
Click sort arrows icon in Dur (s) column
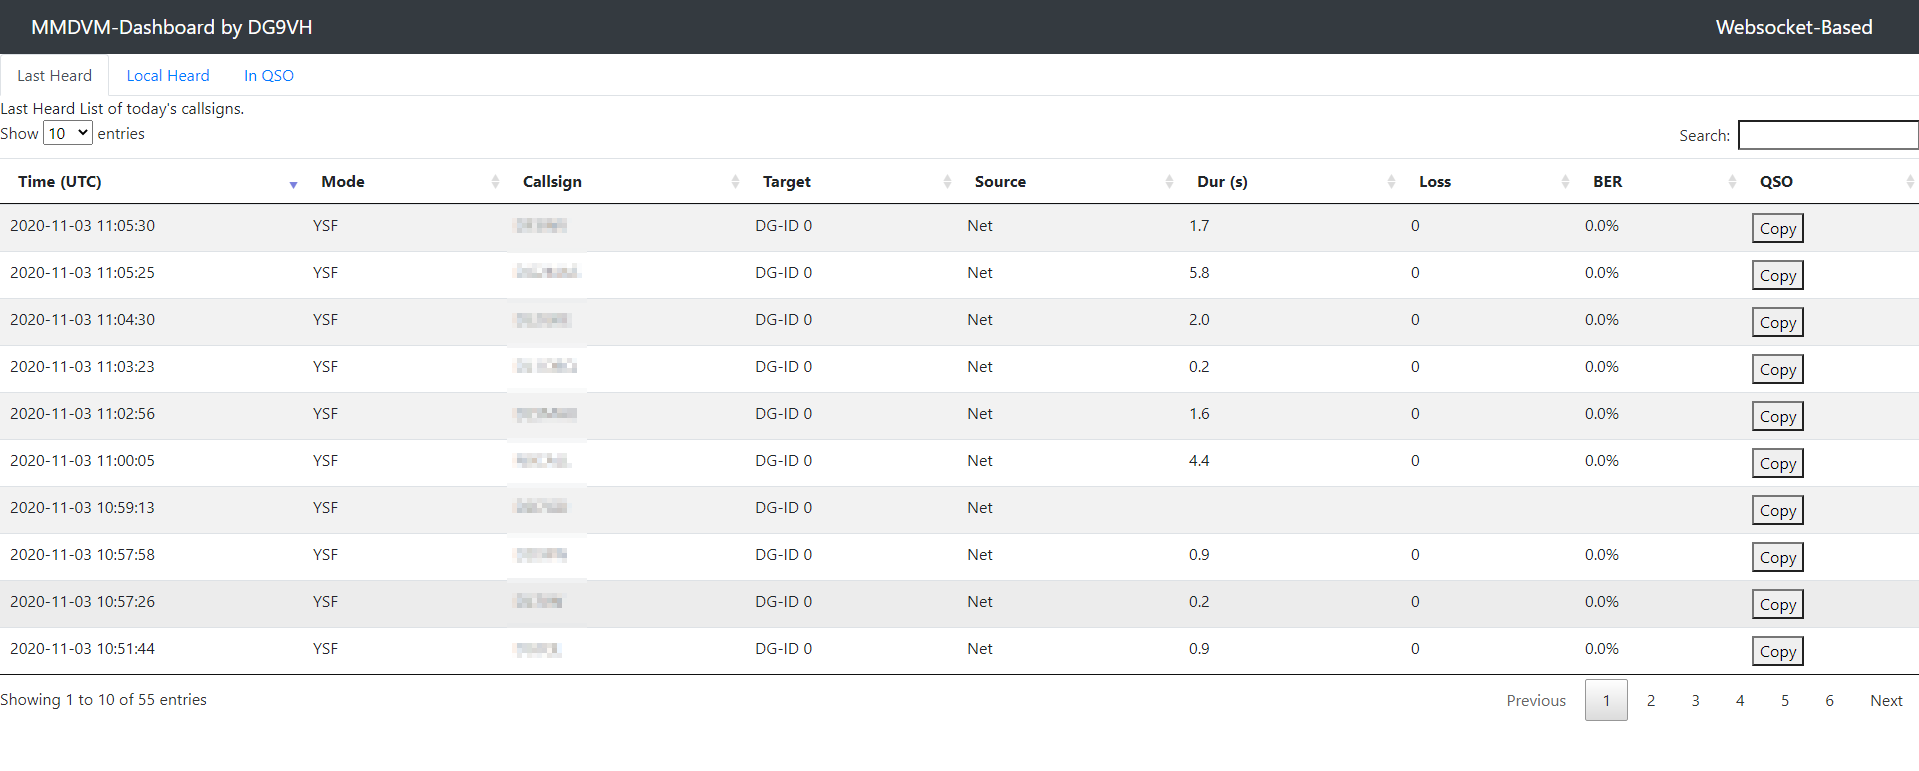pos(1391,182)
